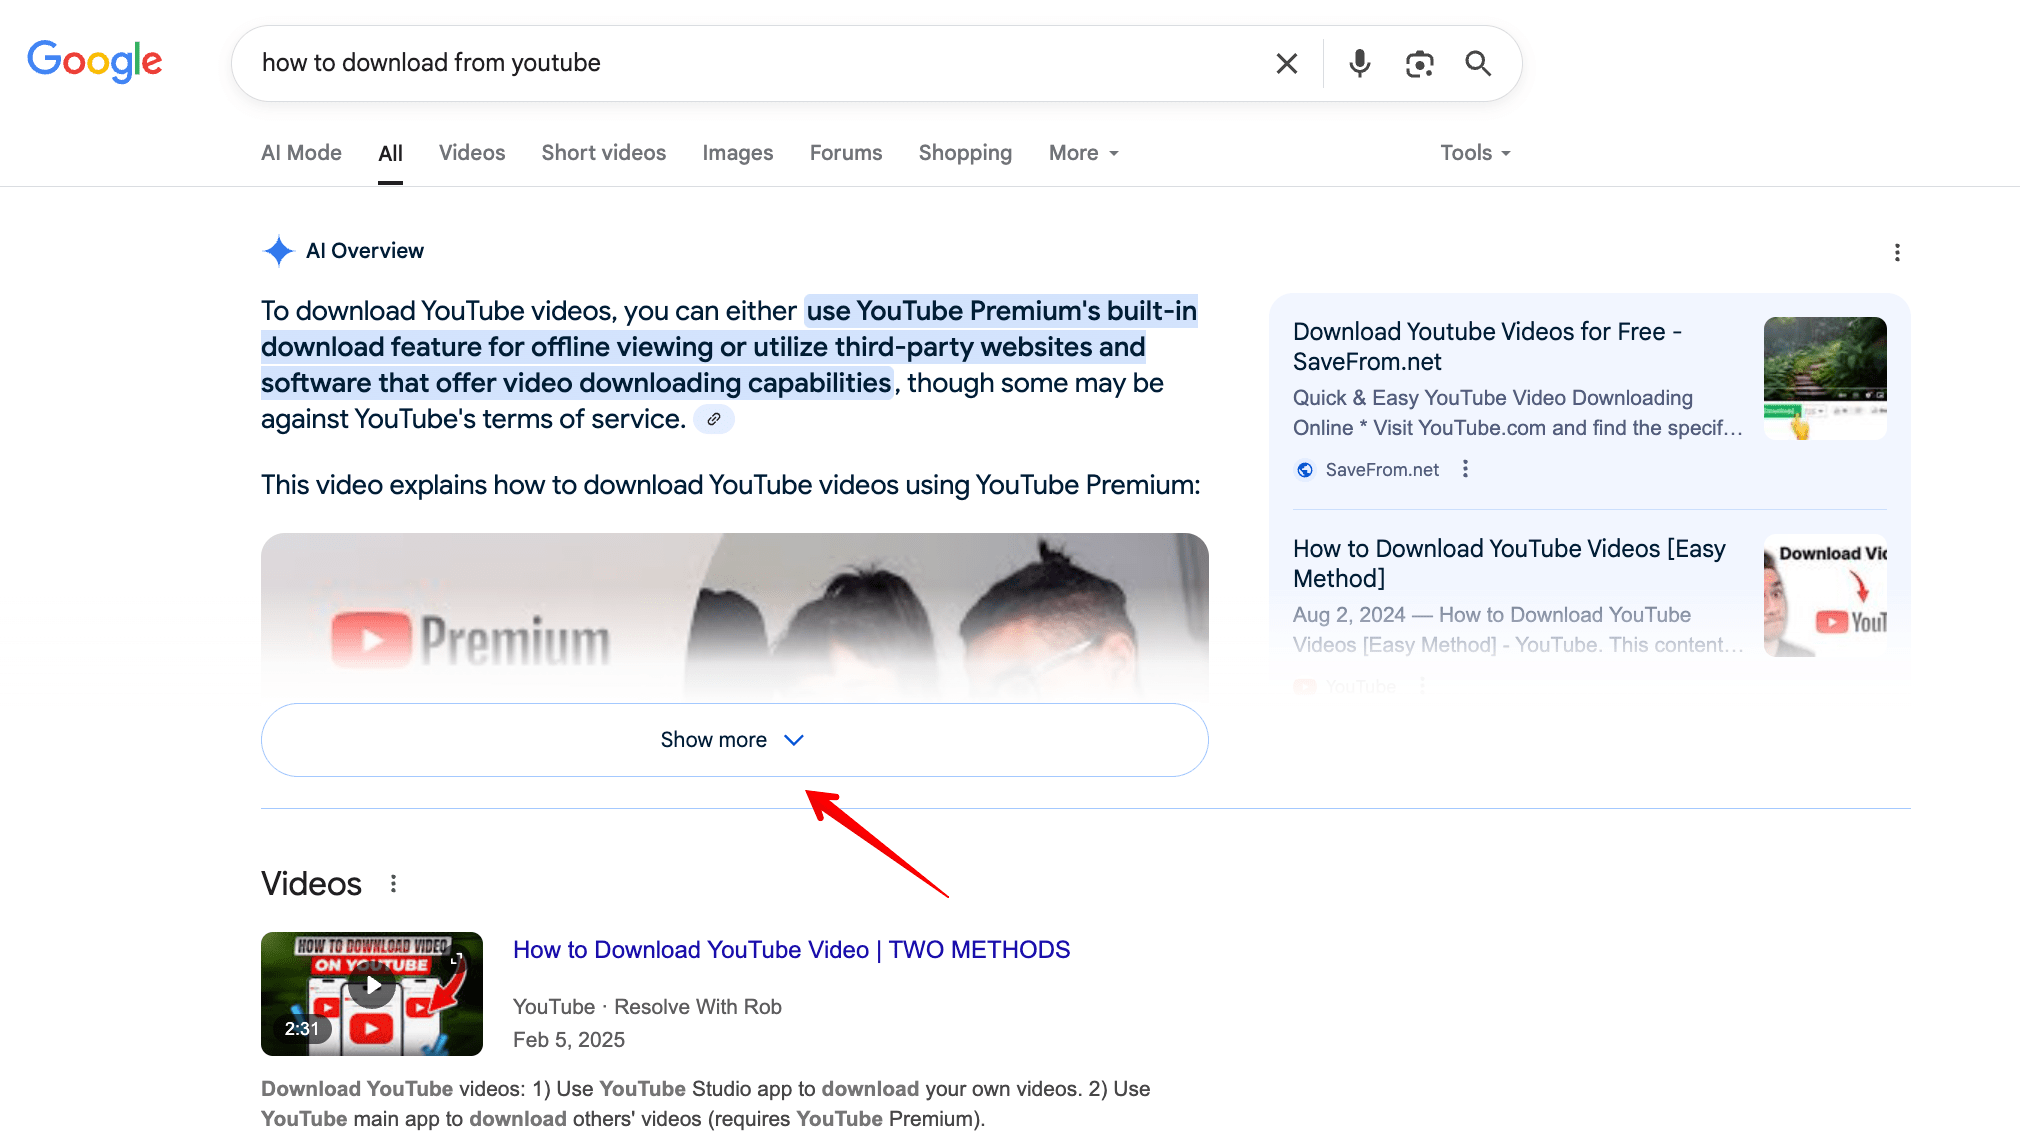Switch to the Shopping tab
Image resolution: width=2020 pixels, height=1146 pixels.
click(965, 153)
